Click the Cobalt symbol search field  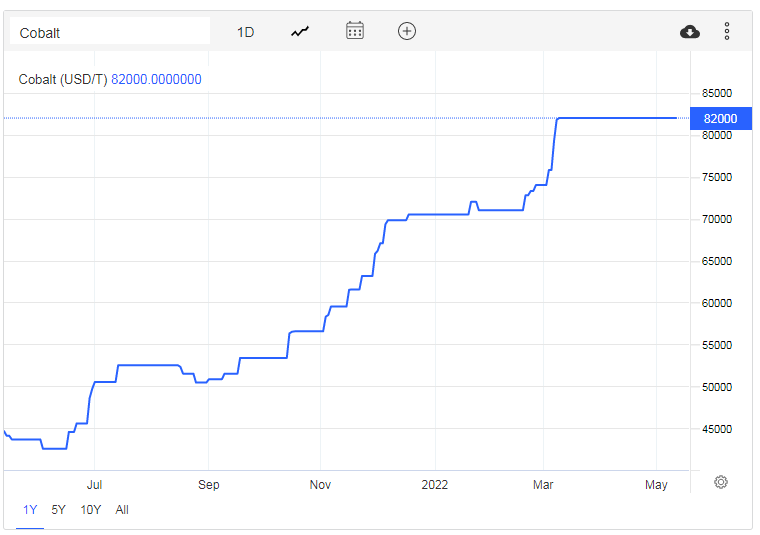[110, 32]
